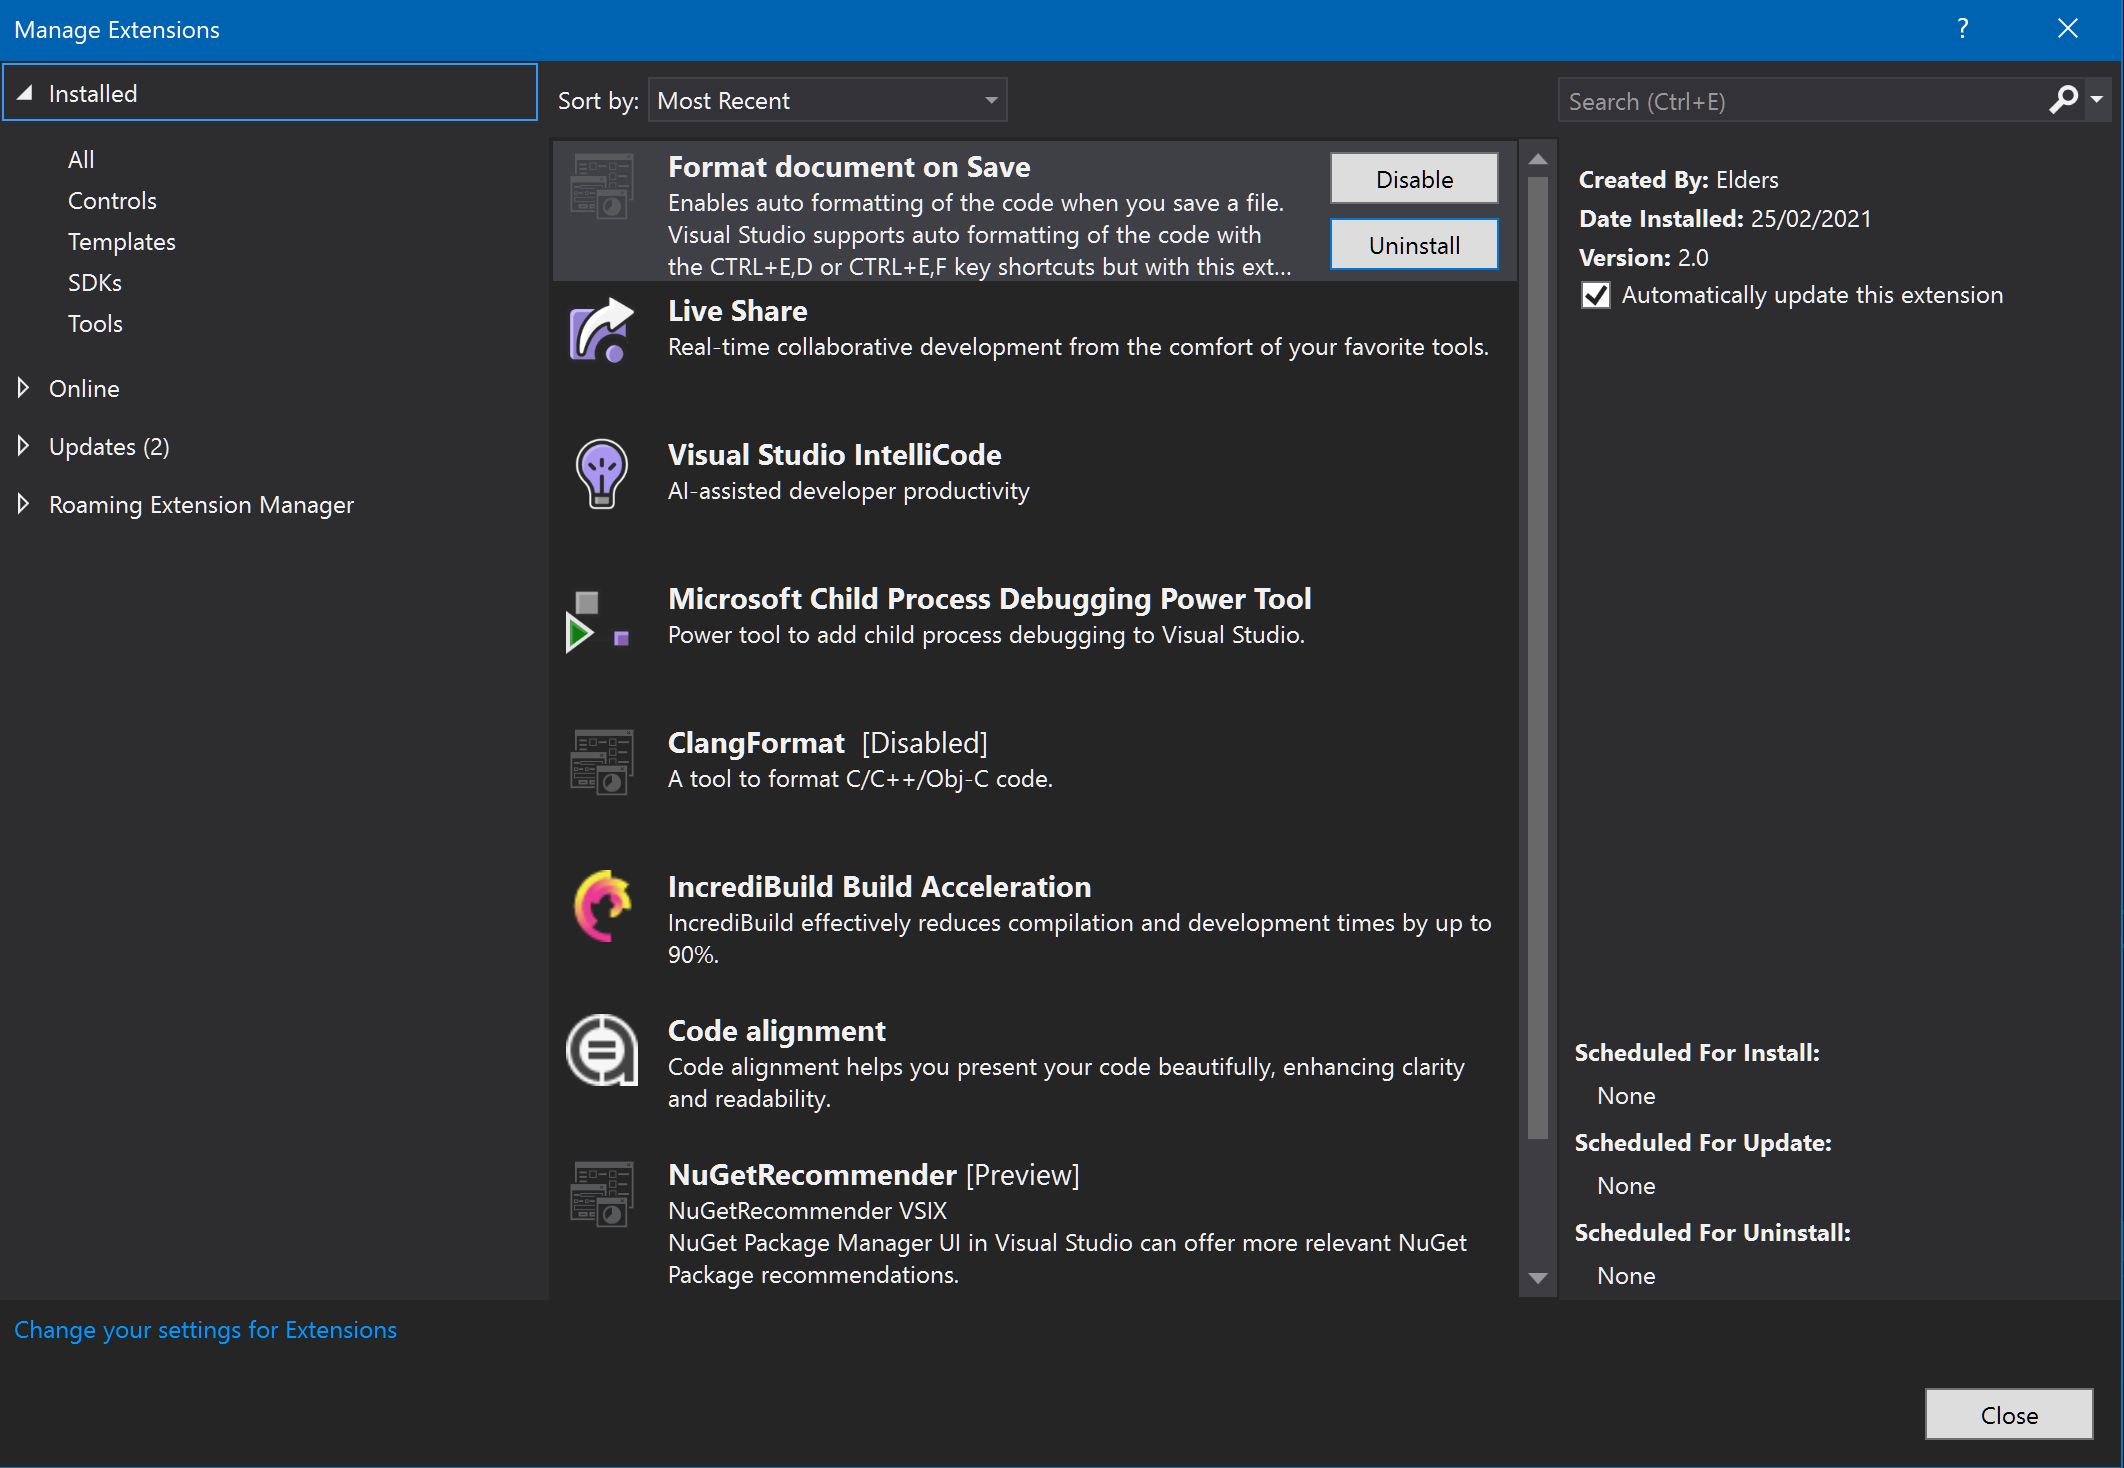Click the help question mark icon
Image resolution: width=2124 pixels, height=1468 pixels.
tap(1962, 28)
